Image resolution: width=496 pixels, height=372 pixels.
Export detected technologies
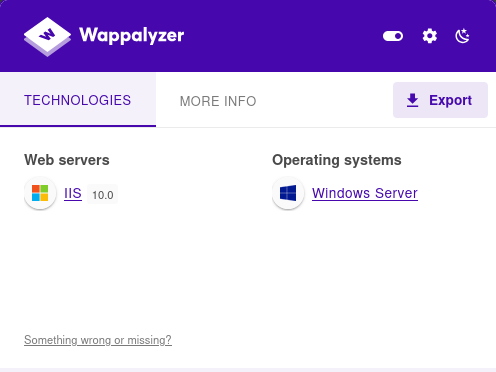tap(440, 100)
